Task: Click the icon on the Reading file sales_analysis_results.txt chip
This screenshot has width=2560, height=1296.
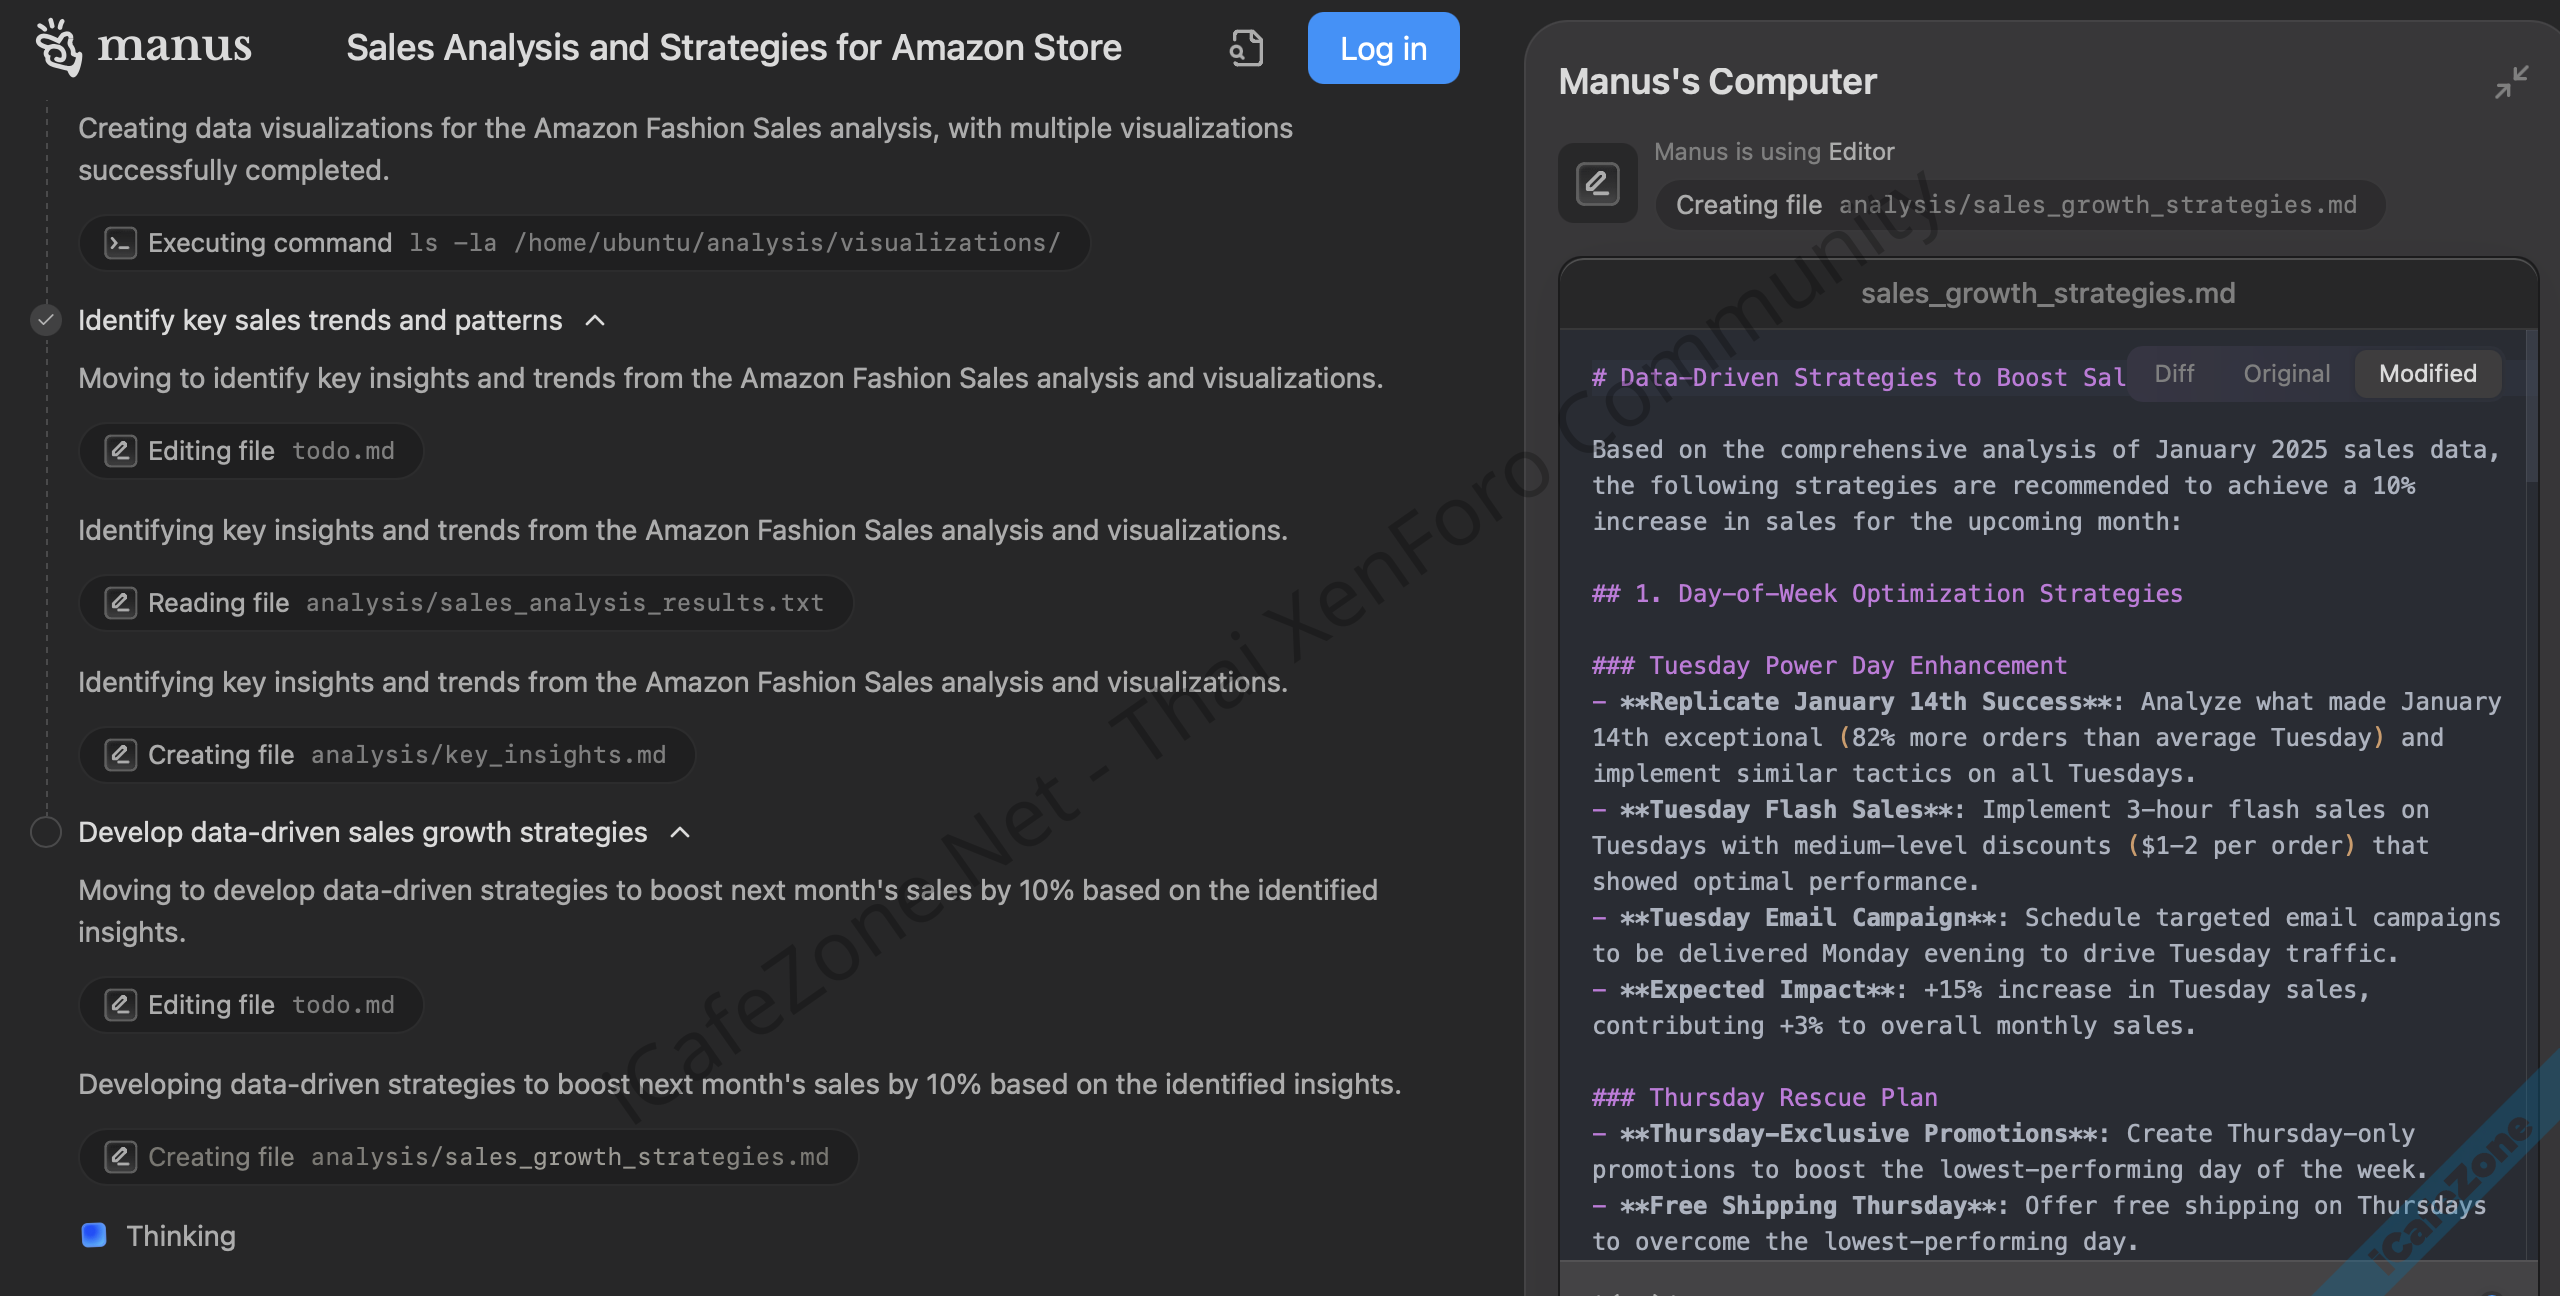Action: 120,602
